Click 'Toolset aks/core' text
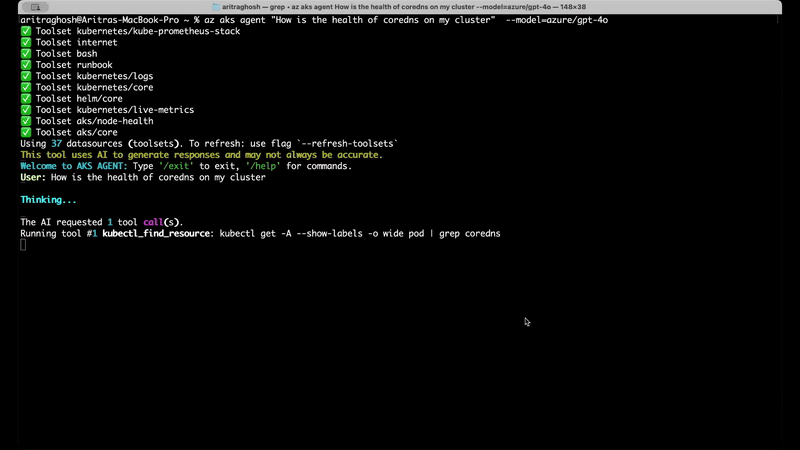This screenshot has height=450, width=800. (77, 132)
